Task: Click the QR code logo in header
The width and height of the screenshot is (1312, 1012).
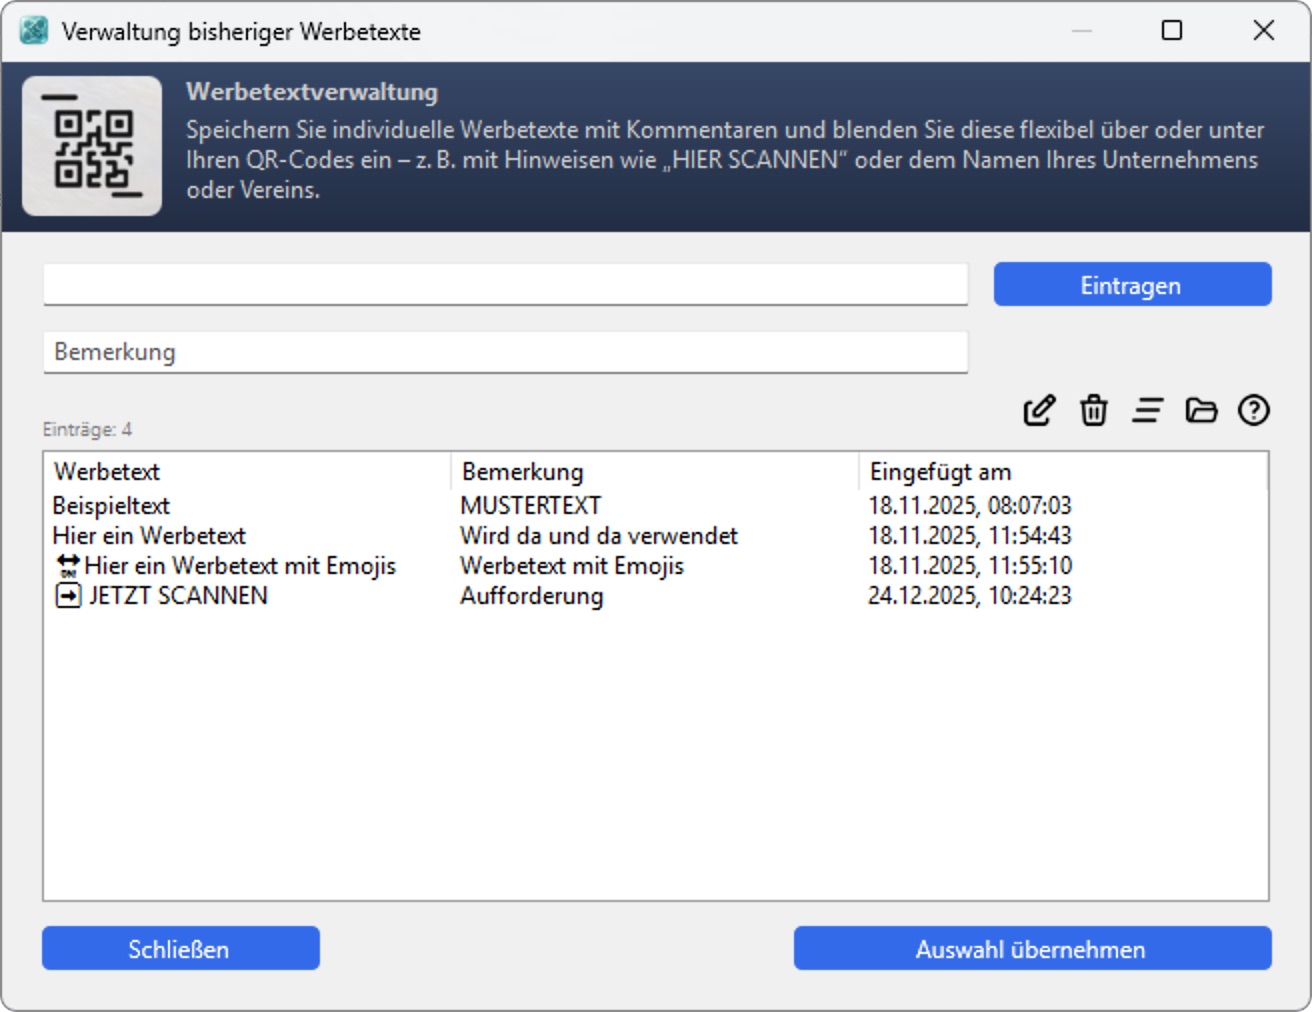Action: [x=92, y=146]
